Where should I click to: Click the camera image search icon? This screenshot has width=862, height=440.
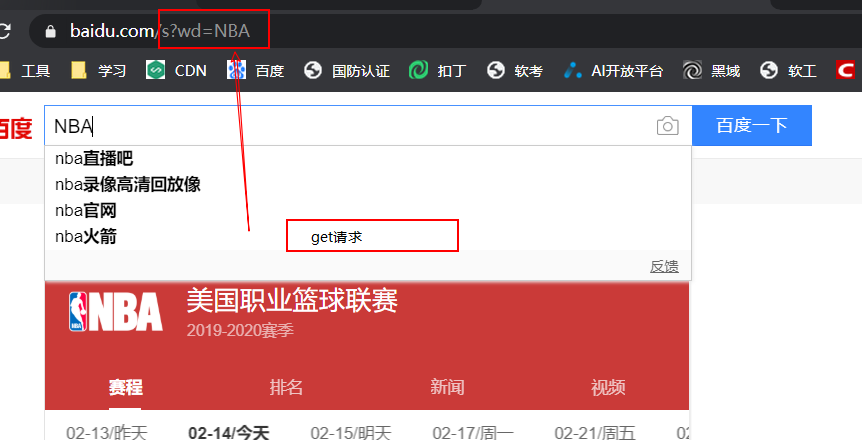pos(667,126)
